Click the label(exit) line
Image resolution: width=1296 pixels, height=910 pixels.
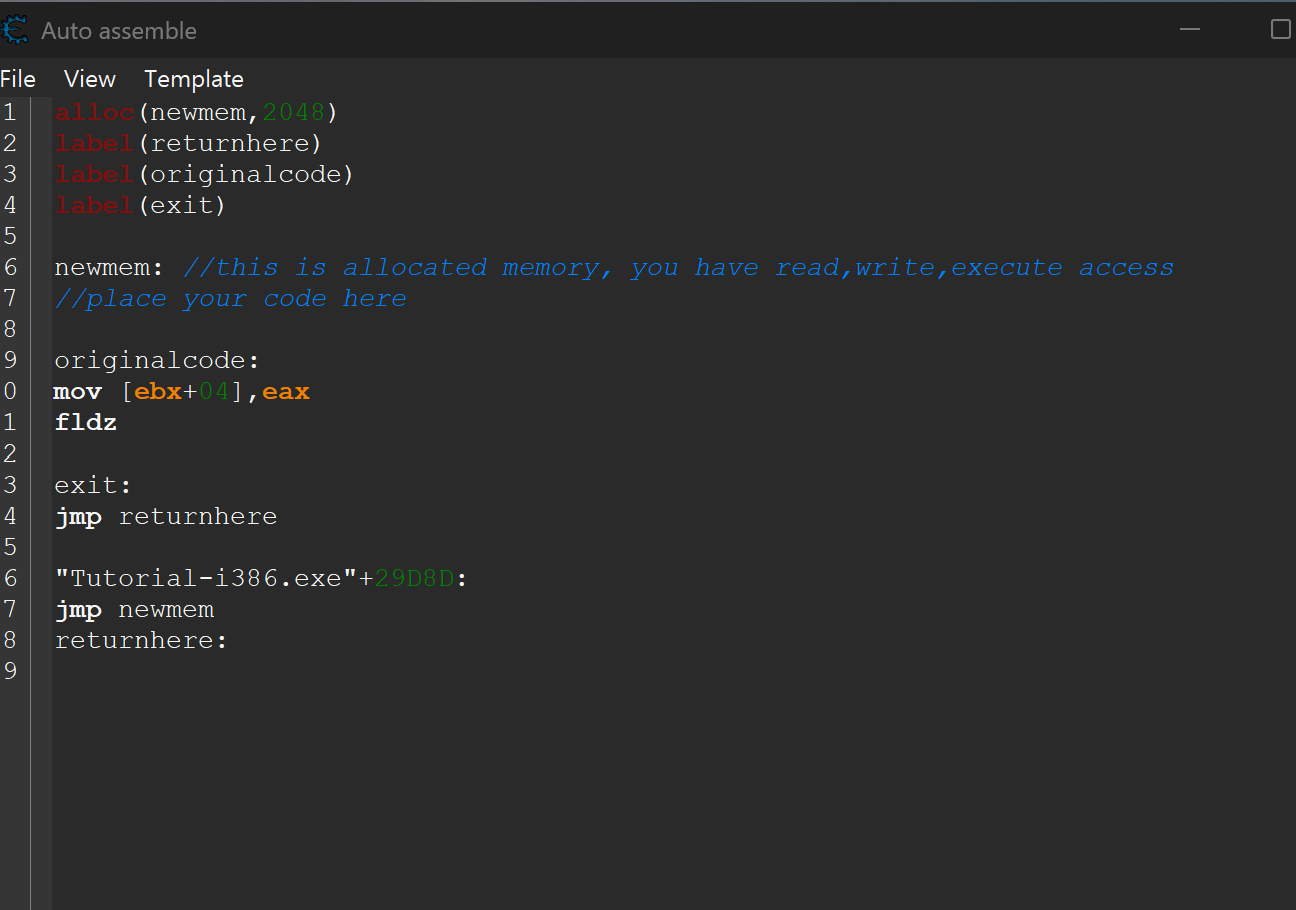point(140,205)
